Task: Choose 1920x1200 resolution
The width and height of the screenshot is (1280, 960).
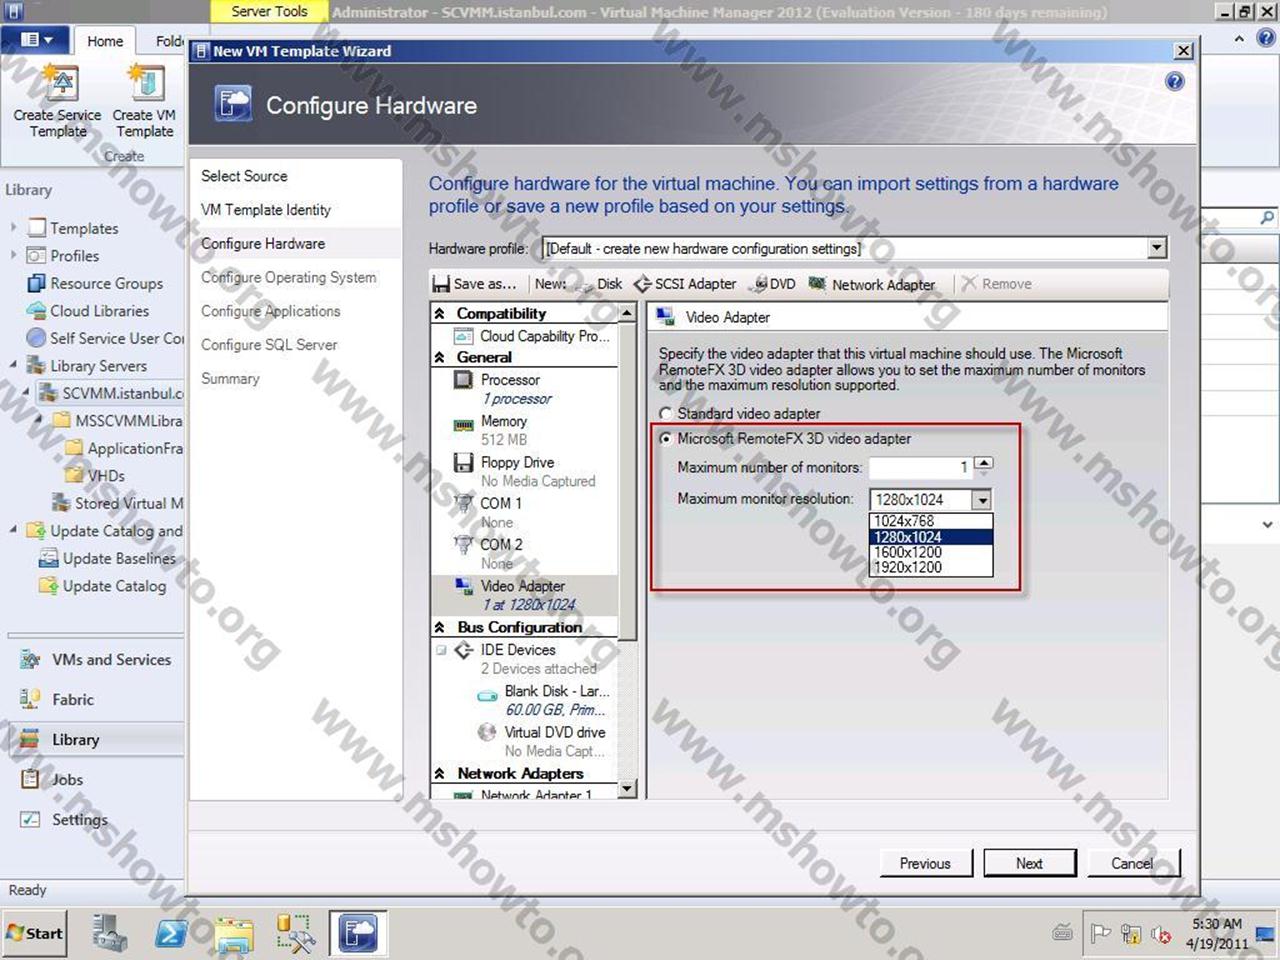Action: [x=931, y=567]
